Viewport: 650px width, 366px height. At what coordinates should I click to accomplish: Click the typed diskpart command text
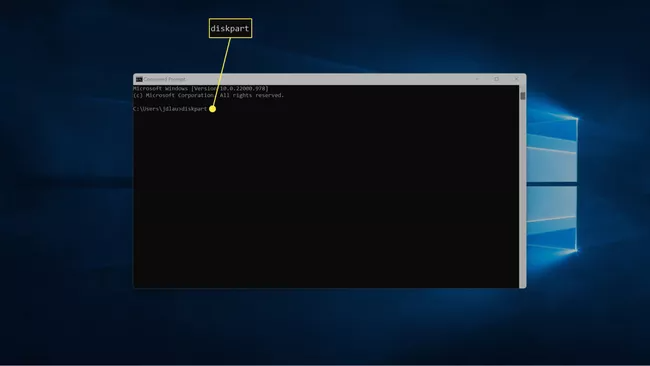pyautogui.click(x=194, y=109)
